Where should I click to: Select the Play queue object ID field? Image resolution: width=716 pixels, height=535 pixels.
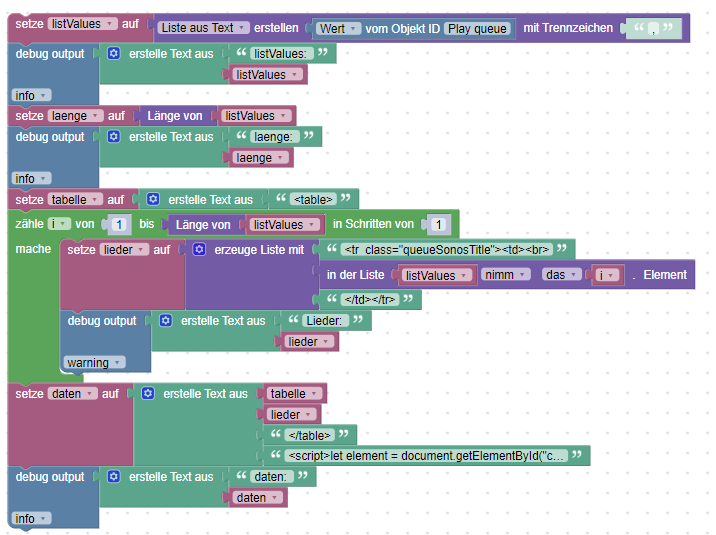click(477, 29)
